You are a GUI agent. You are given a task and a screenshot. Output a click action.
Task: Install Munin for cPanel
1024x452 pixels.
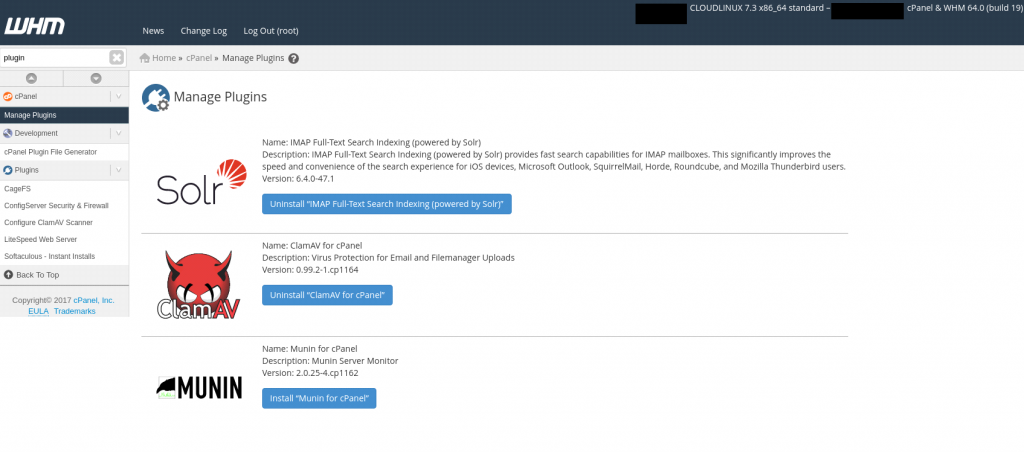click(x=319, y=398)
